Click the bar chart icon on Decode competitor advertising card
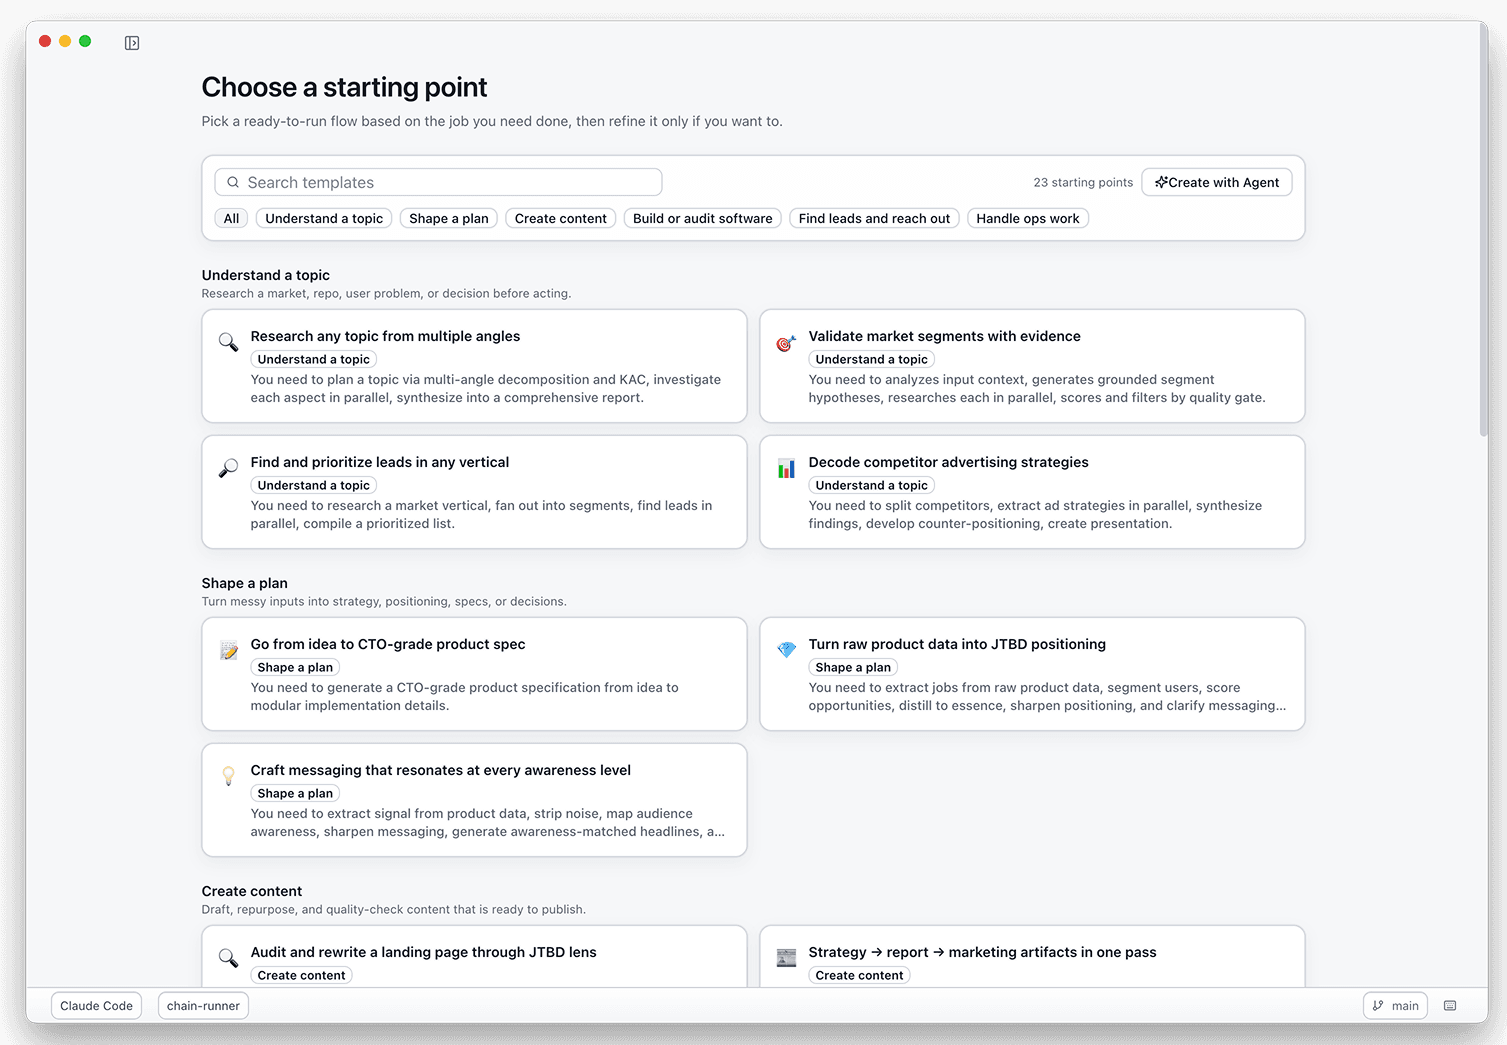1507x1045 pixels. [785, 468]
